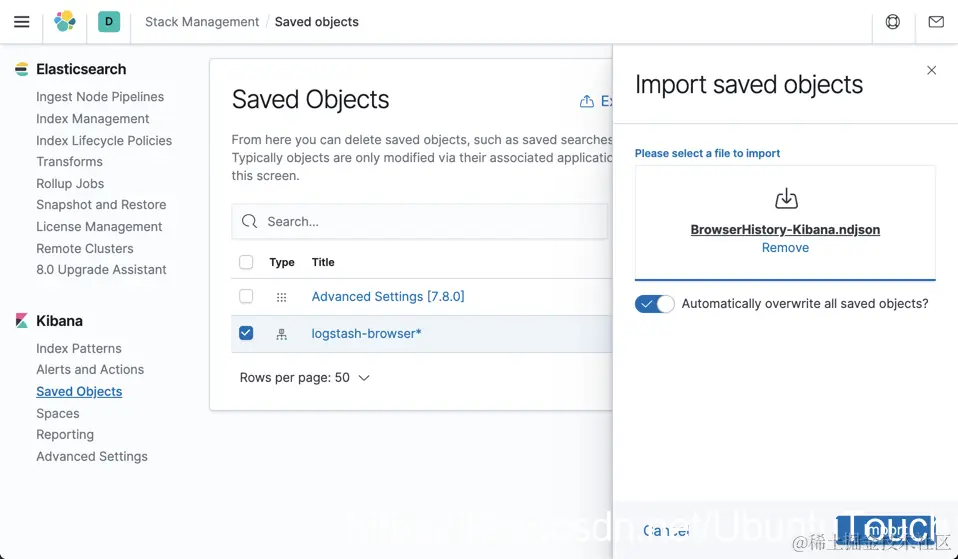958x559 pixels.
Task: Open the logstash-browser* object link
Action: pos(367,334)
